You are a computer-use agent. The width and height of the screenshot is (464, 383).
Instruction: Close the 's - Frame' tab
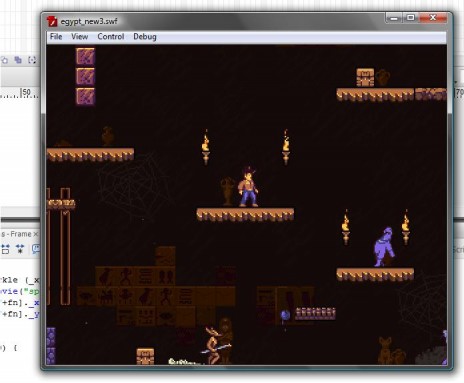(x=36, y=234)
